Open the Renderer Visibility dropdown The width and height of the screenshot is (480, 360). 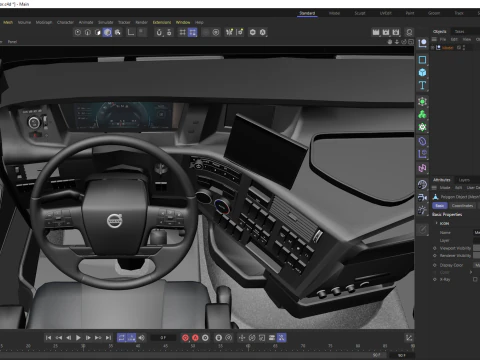click(x=477, y=255)
